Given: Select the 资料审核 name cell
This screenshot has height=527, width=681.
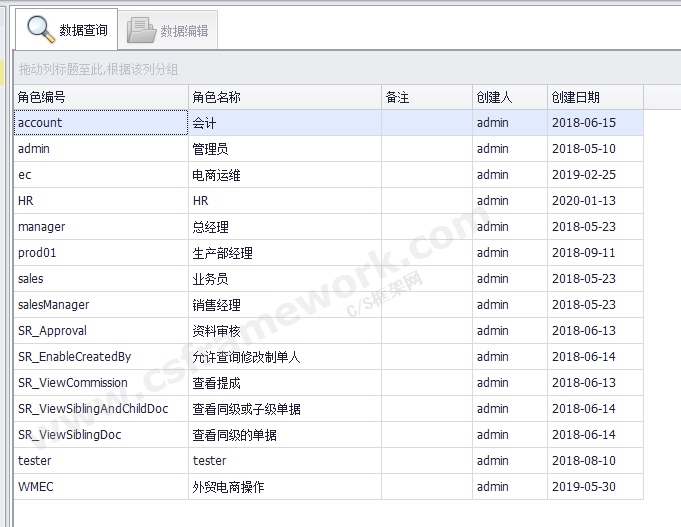Looking at the screenshot, I should (285, 331).
